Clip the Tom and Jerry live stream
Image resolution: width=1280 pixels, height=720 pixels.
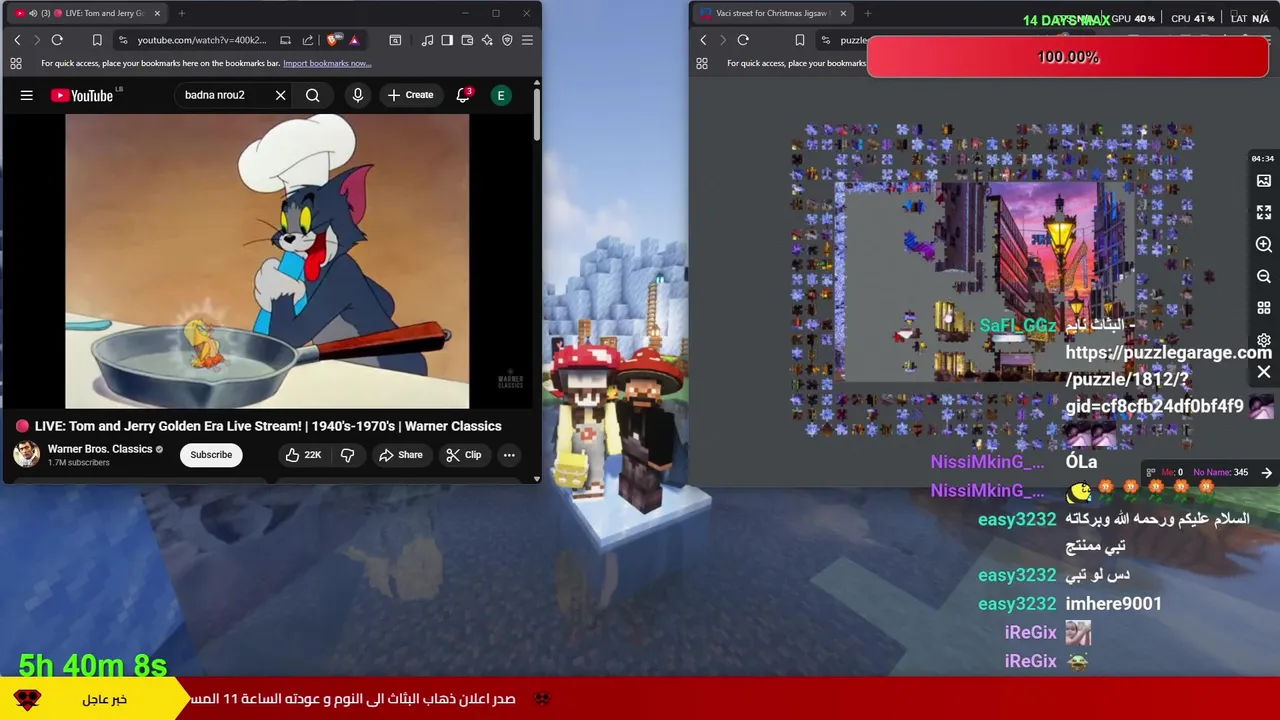pyautogui.click(x=464, y=455)
